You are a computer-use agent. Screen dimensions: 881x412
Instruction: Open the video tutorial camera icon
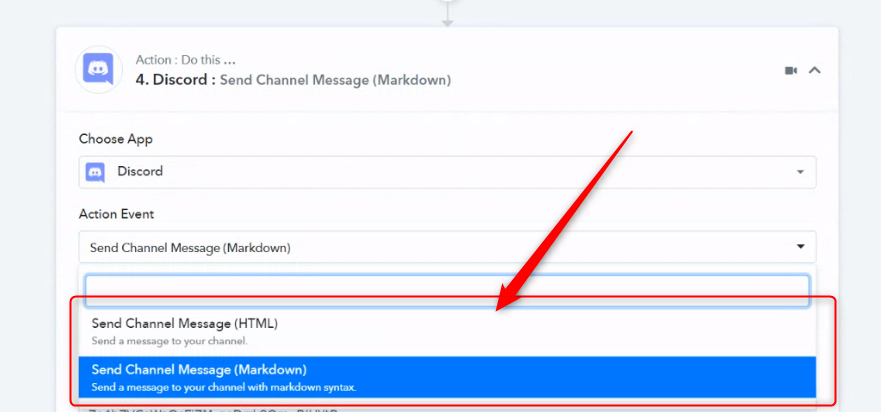click(x=791, y=71)
